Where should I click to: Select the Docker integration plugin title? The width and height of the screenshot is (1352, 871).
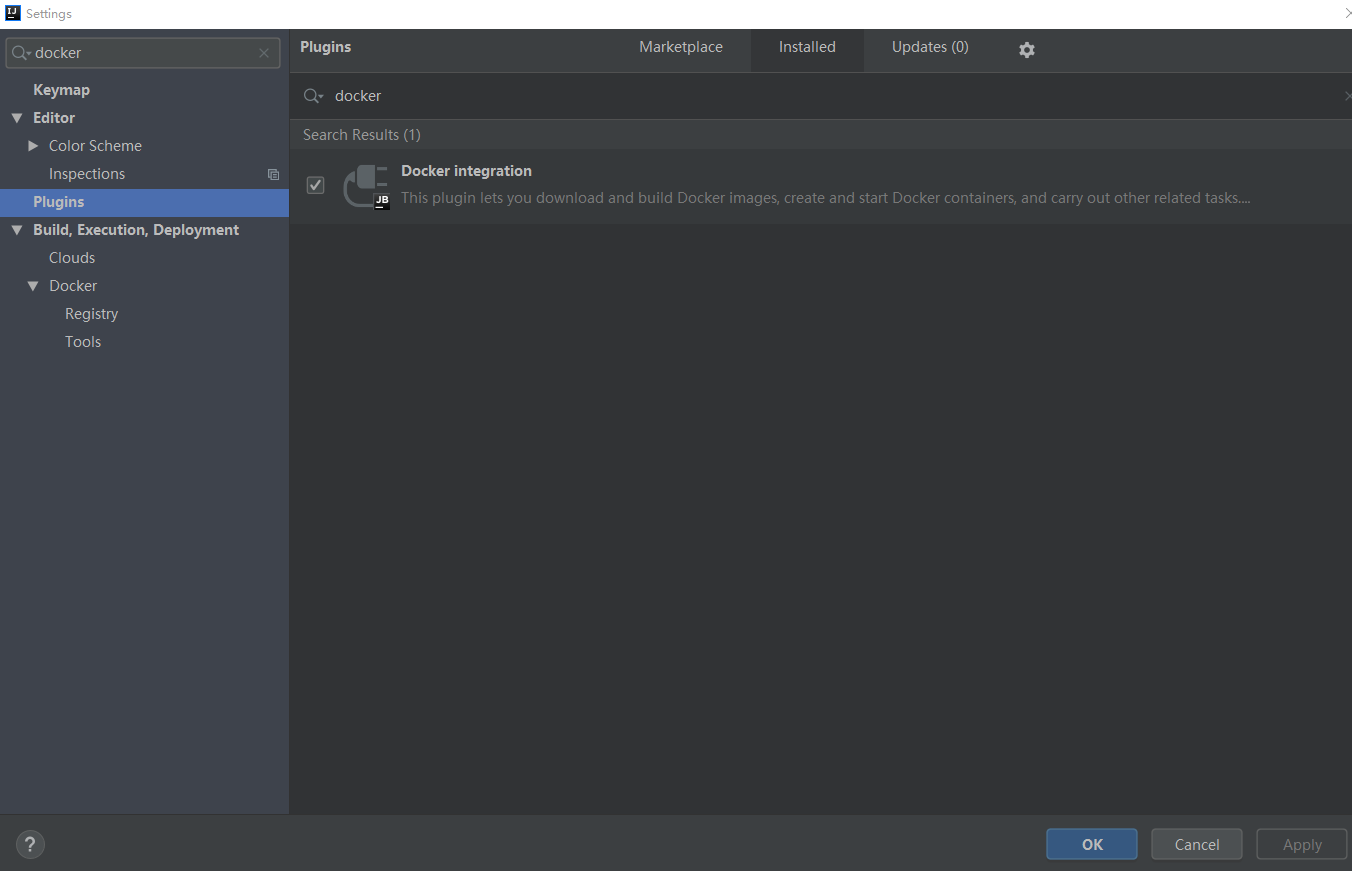466,171
